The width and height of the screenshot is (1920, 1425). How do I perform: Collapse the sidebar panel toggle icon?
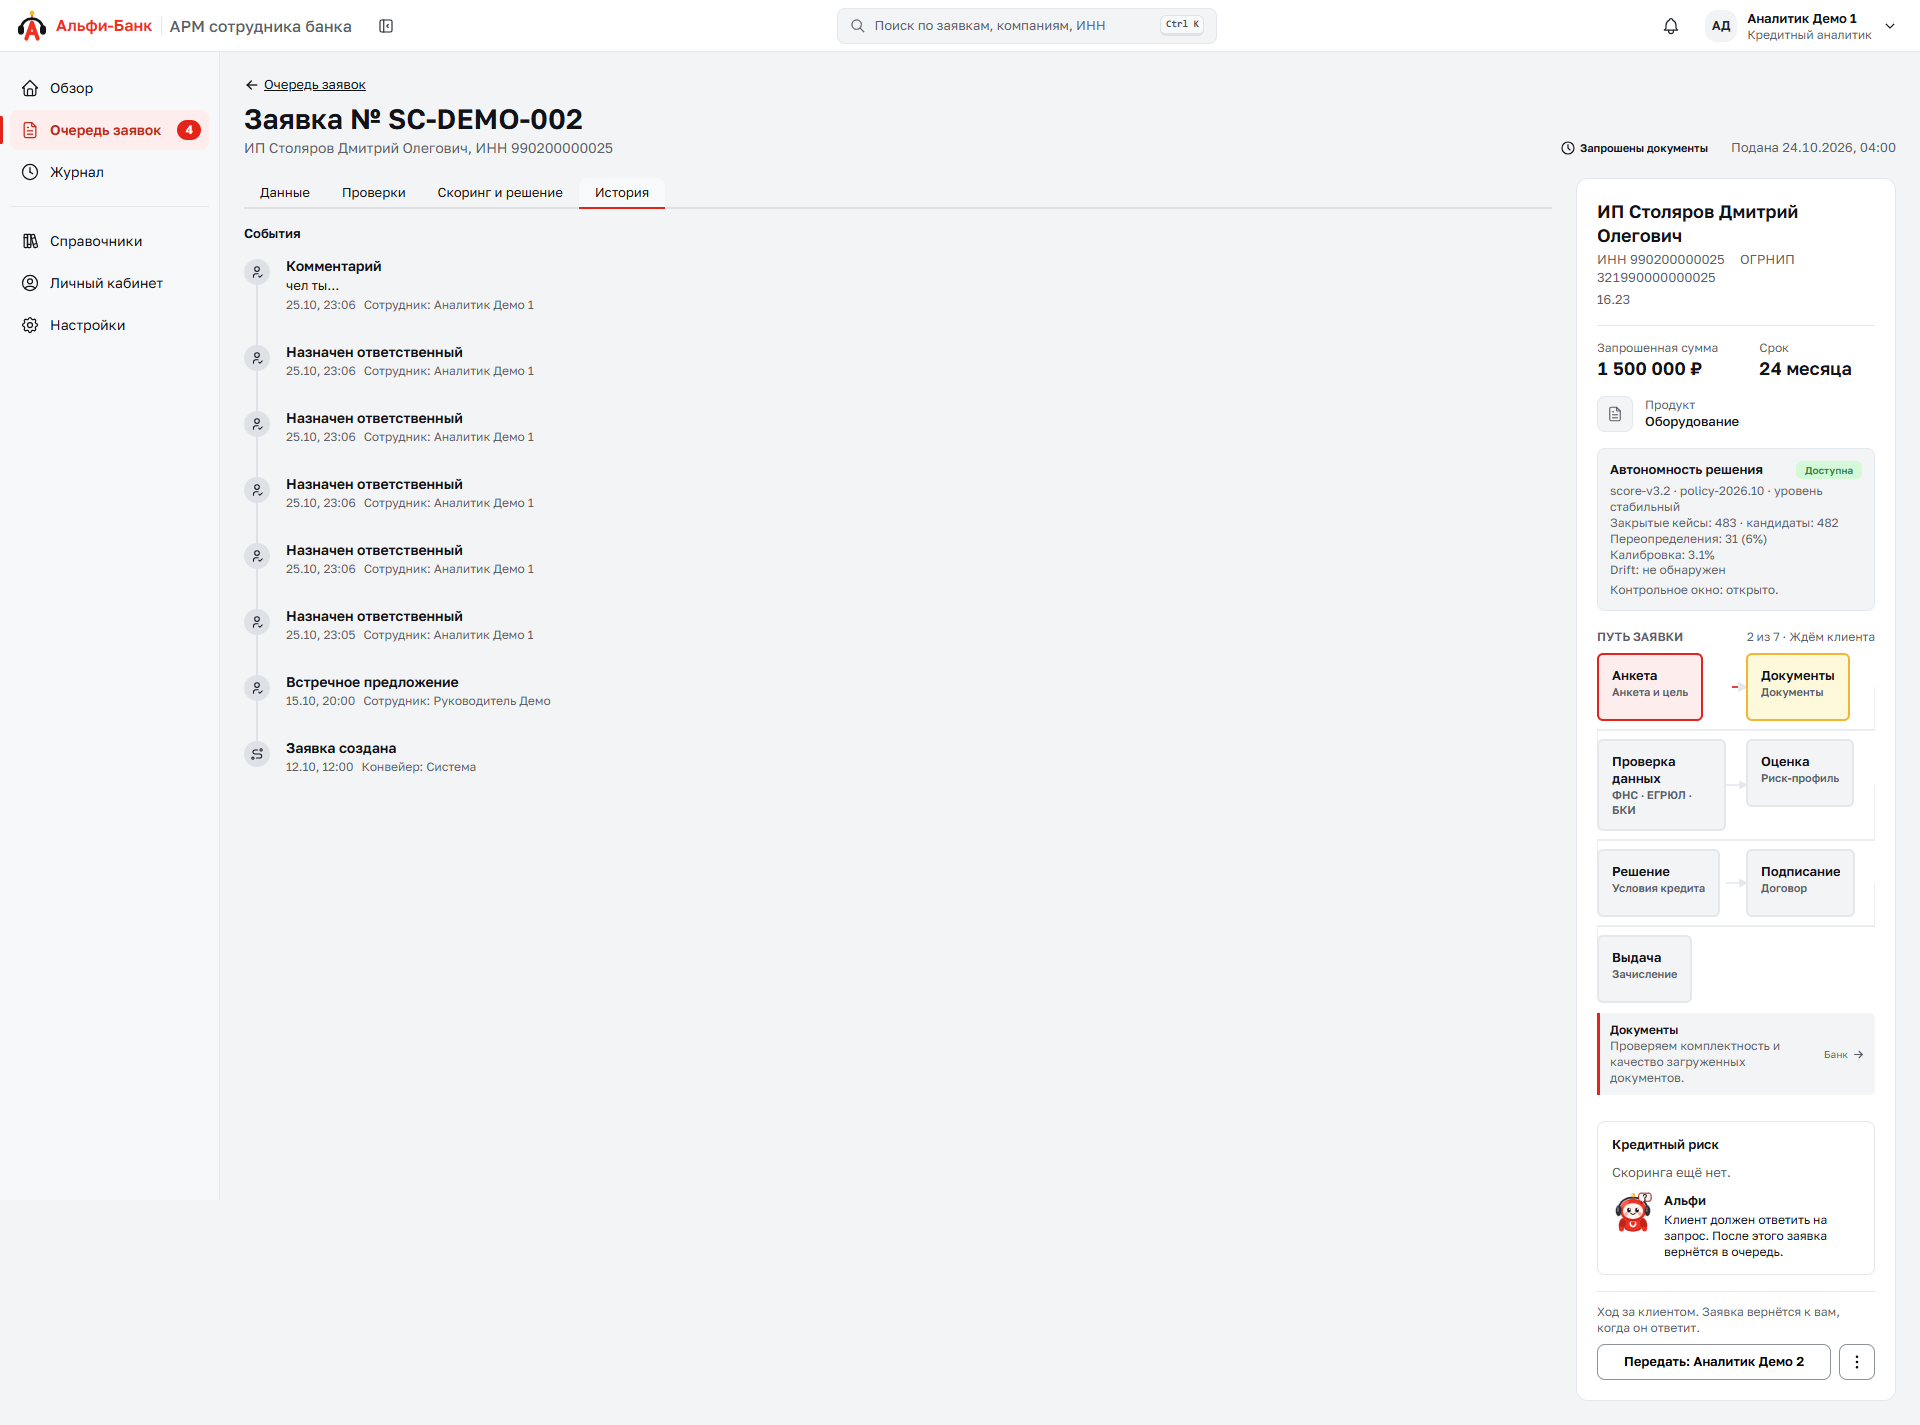click(x=386, y=26)
